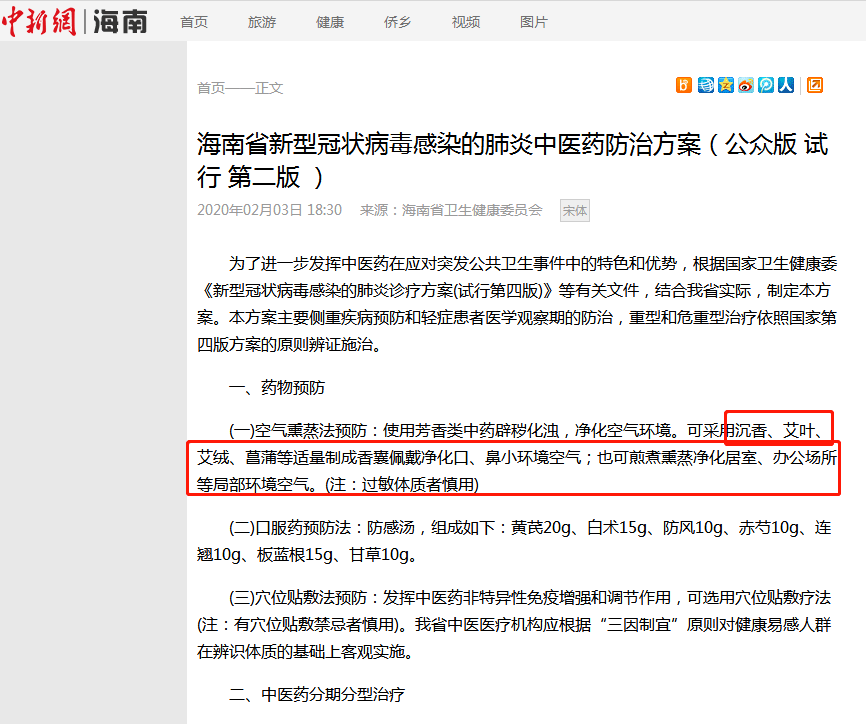Open more share options via the orange arrow icon

tap(815, 85)
